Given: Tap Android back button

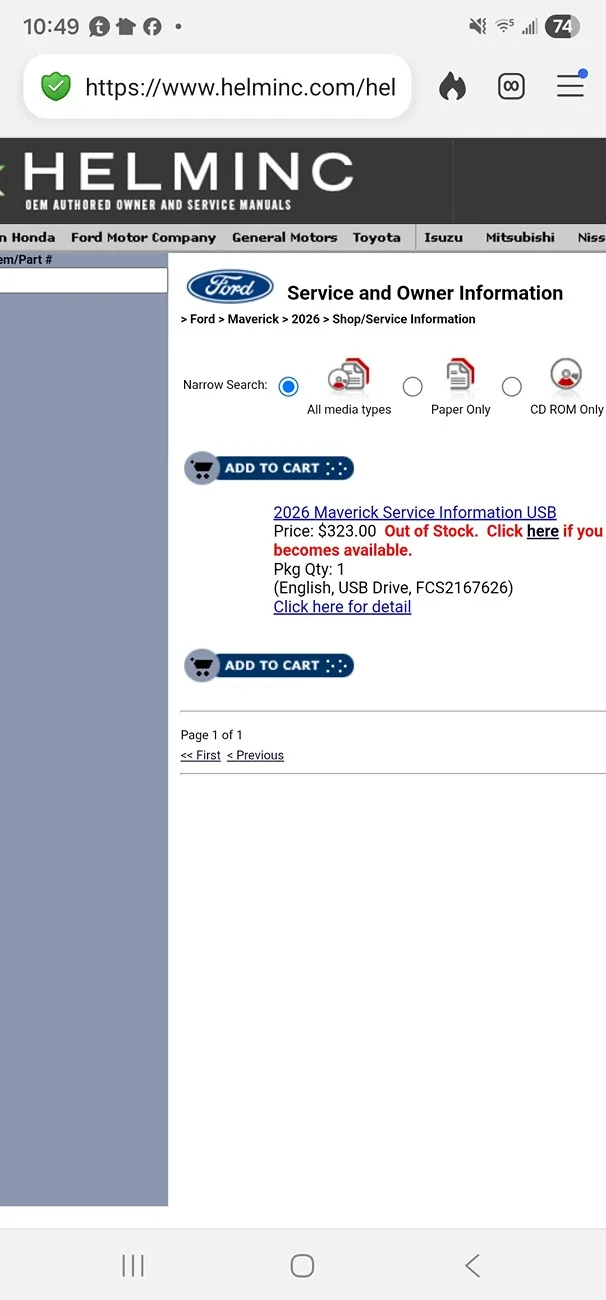Looking at the screenshot, I should pos(472,1266).
